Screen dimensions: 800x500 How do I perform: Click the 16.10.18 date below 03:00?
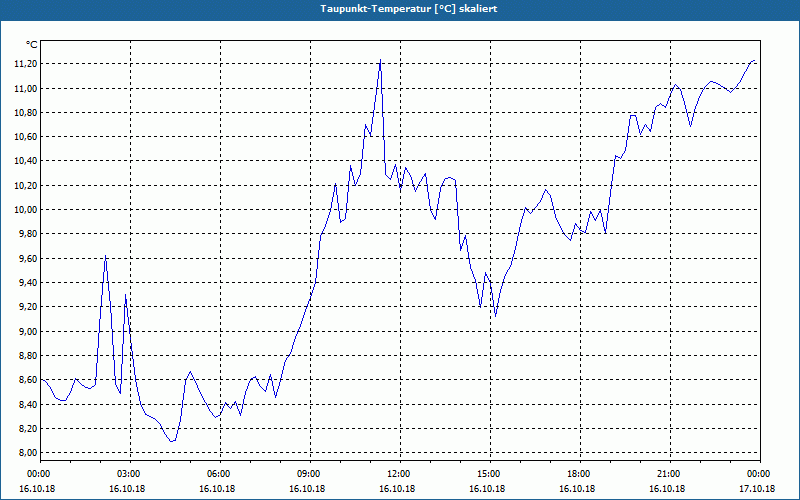pos(127,489)
